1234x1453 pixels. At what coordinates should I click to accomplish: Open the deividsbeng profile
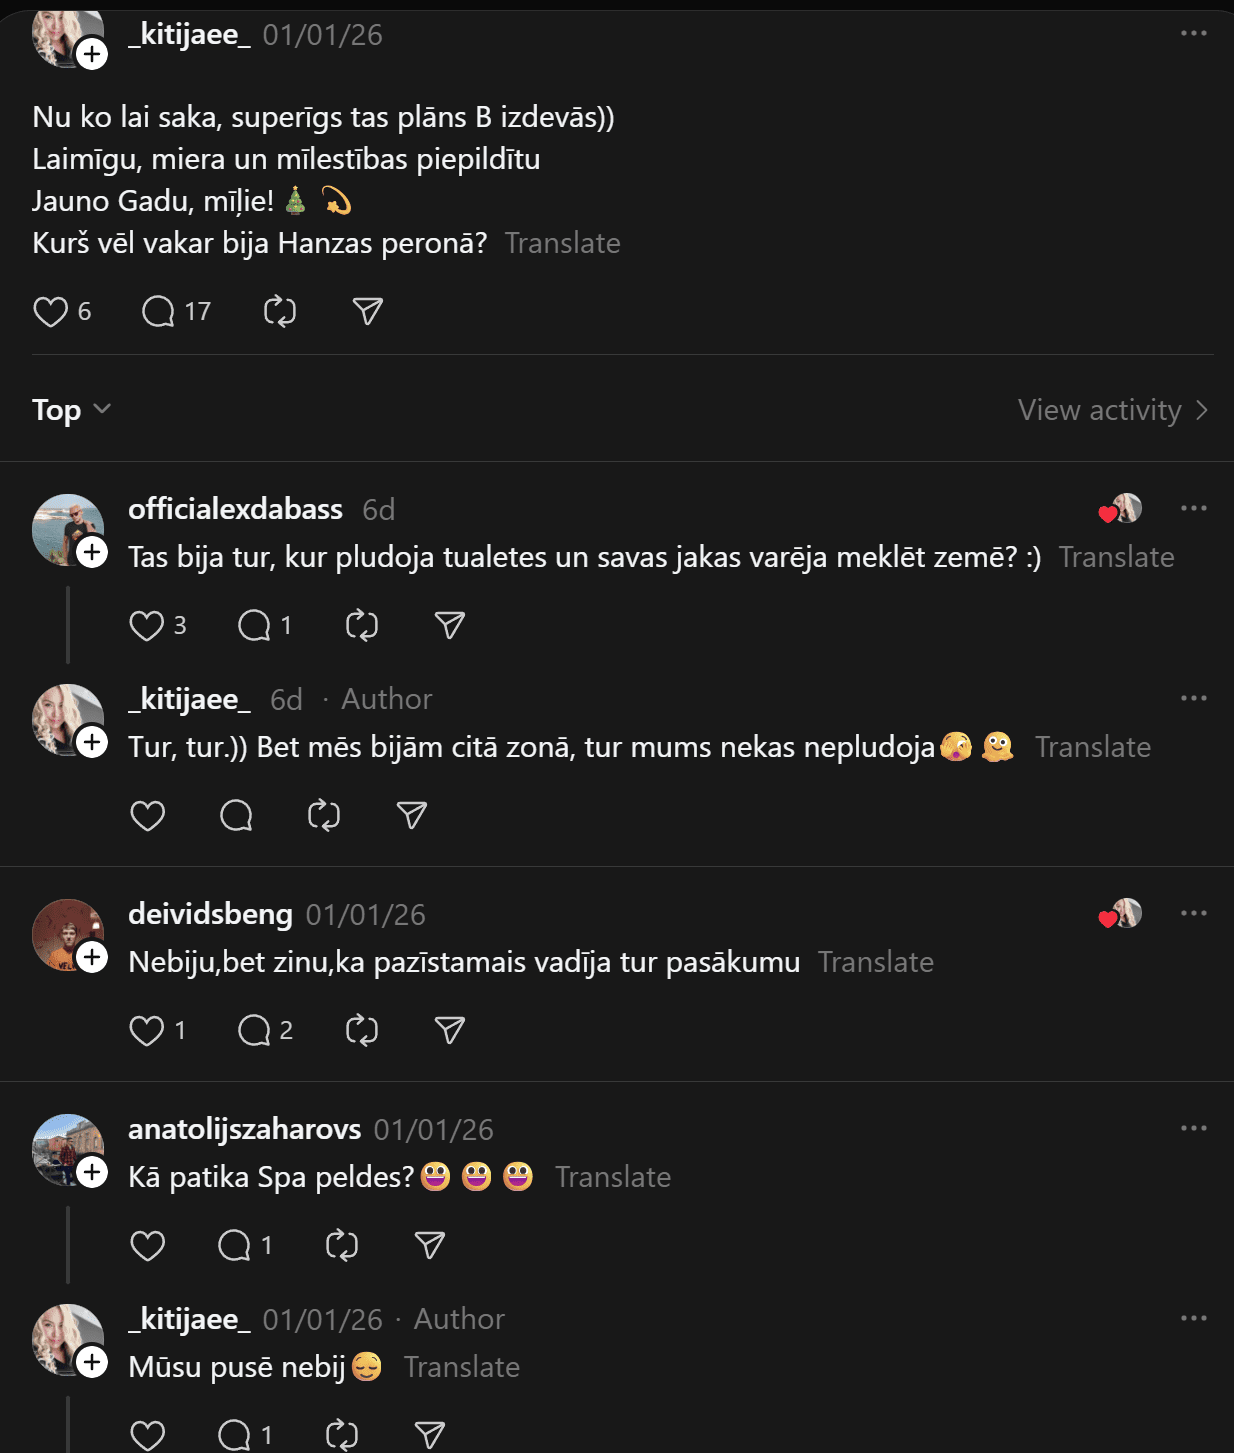click(x=210, y=914)
